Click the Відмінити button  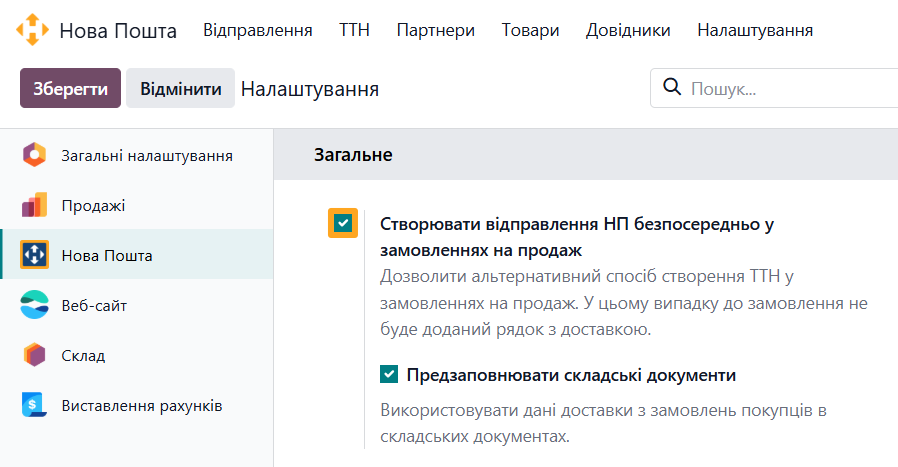click(x=180, y=88)
